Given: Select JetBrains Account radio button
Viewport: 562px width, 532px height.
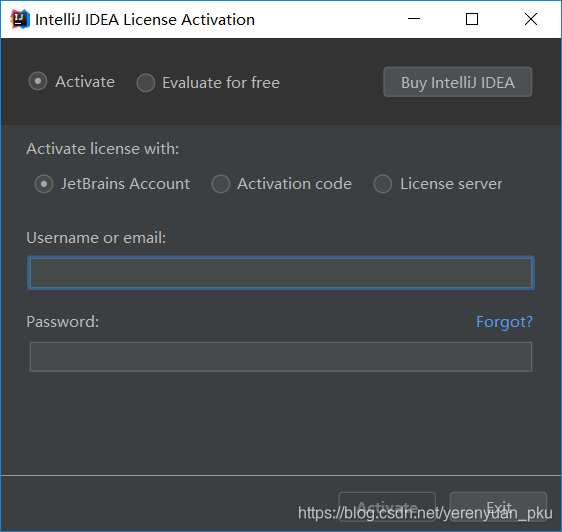Looking at the screenshot, I should point(44,184).
